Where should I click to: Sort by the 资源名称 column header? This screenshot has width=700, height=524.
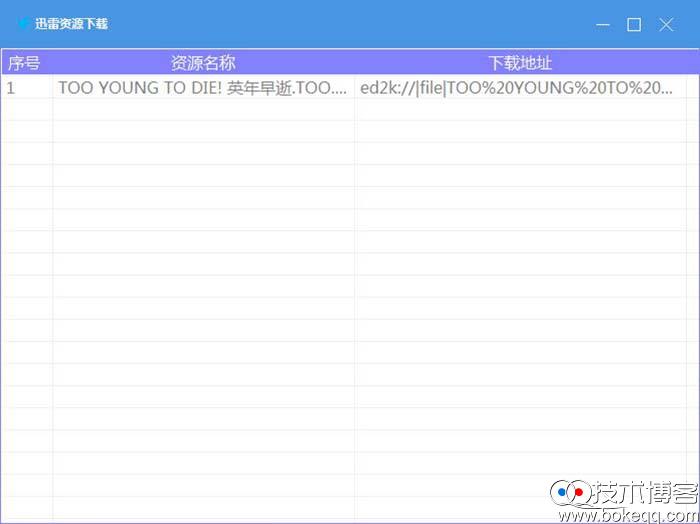pyautogui.click(x=203, y=63)
